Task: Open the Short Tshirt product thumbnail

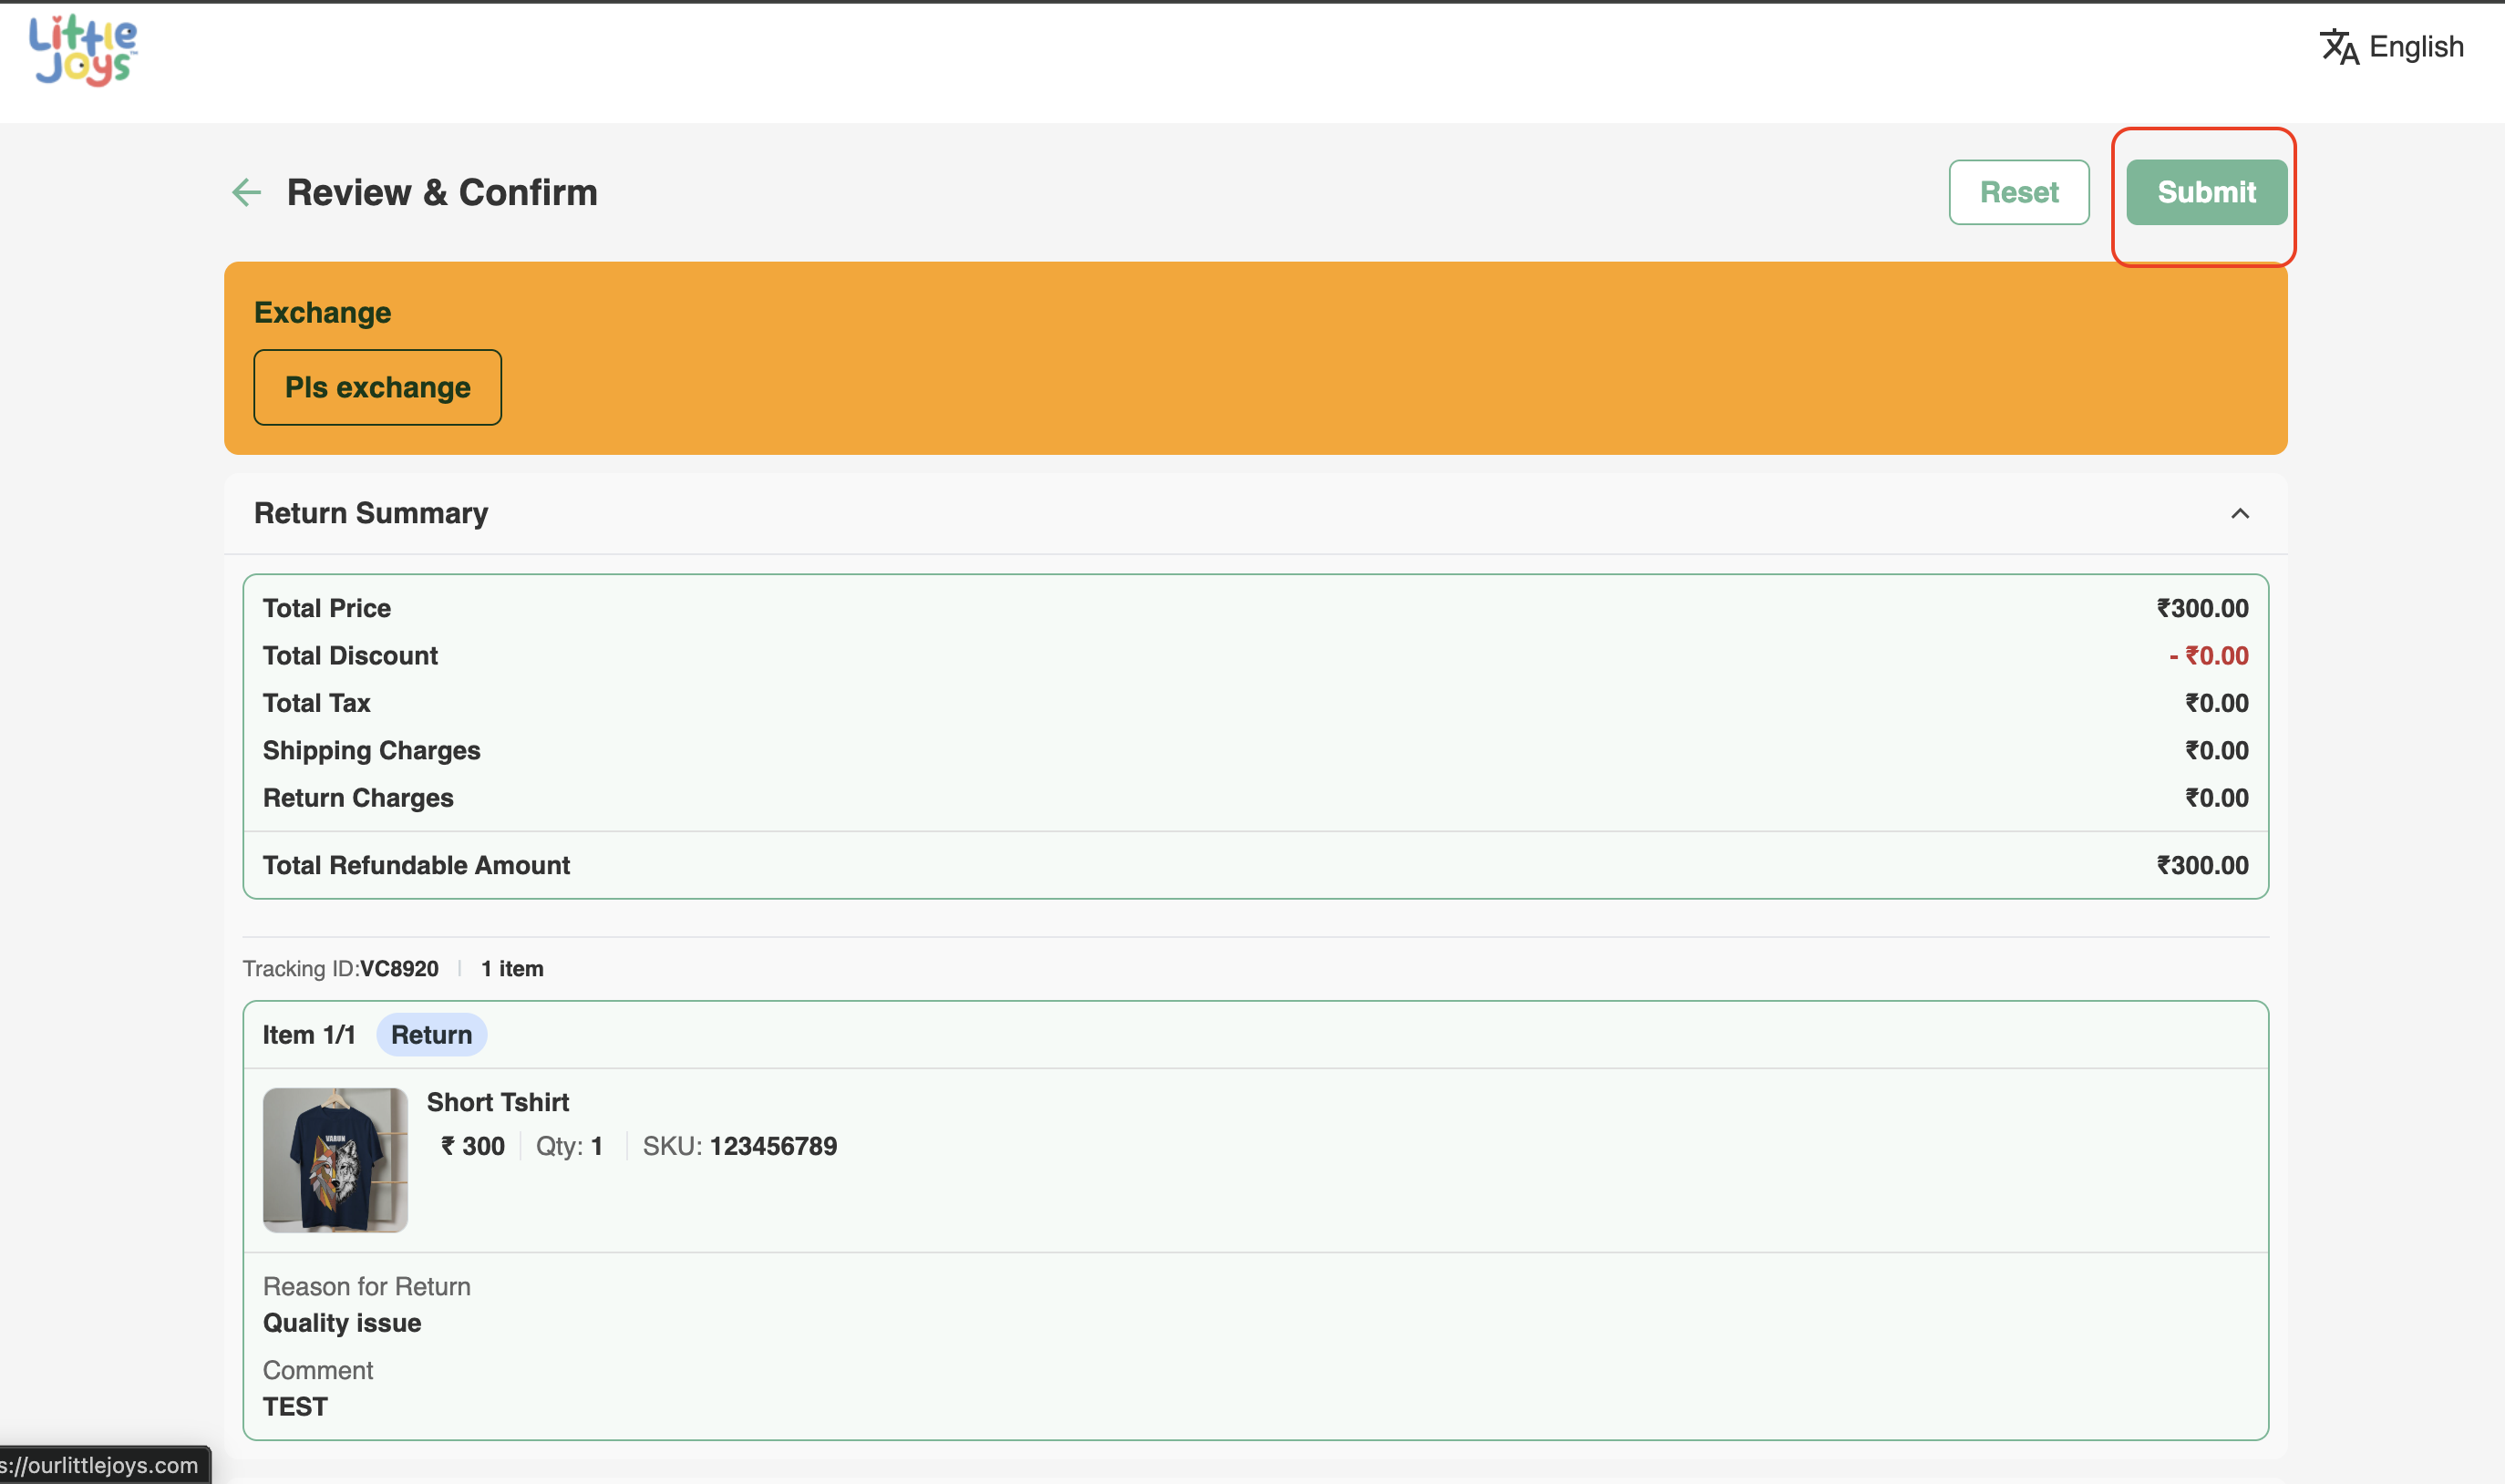Action: coord(335,1160)
